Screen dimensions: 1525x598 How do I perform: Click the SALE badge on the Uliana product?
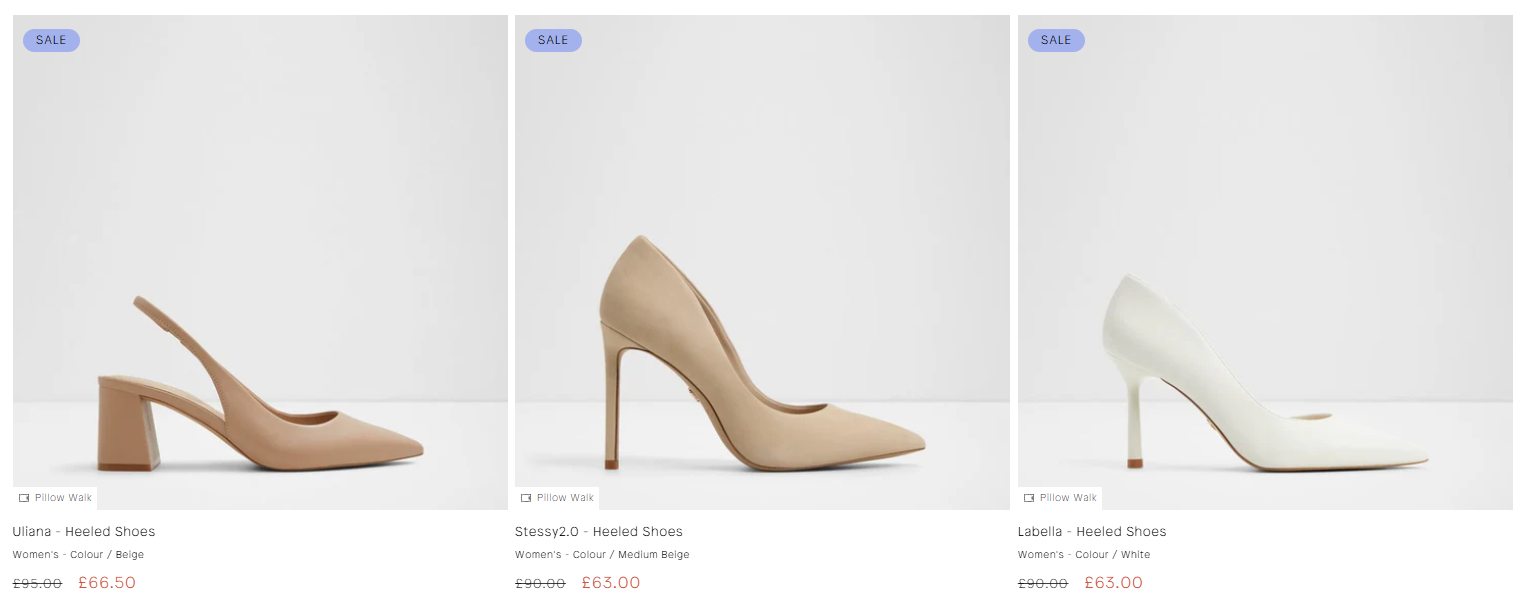tap(51, 40)
